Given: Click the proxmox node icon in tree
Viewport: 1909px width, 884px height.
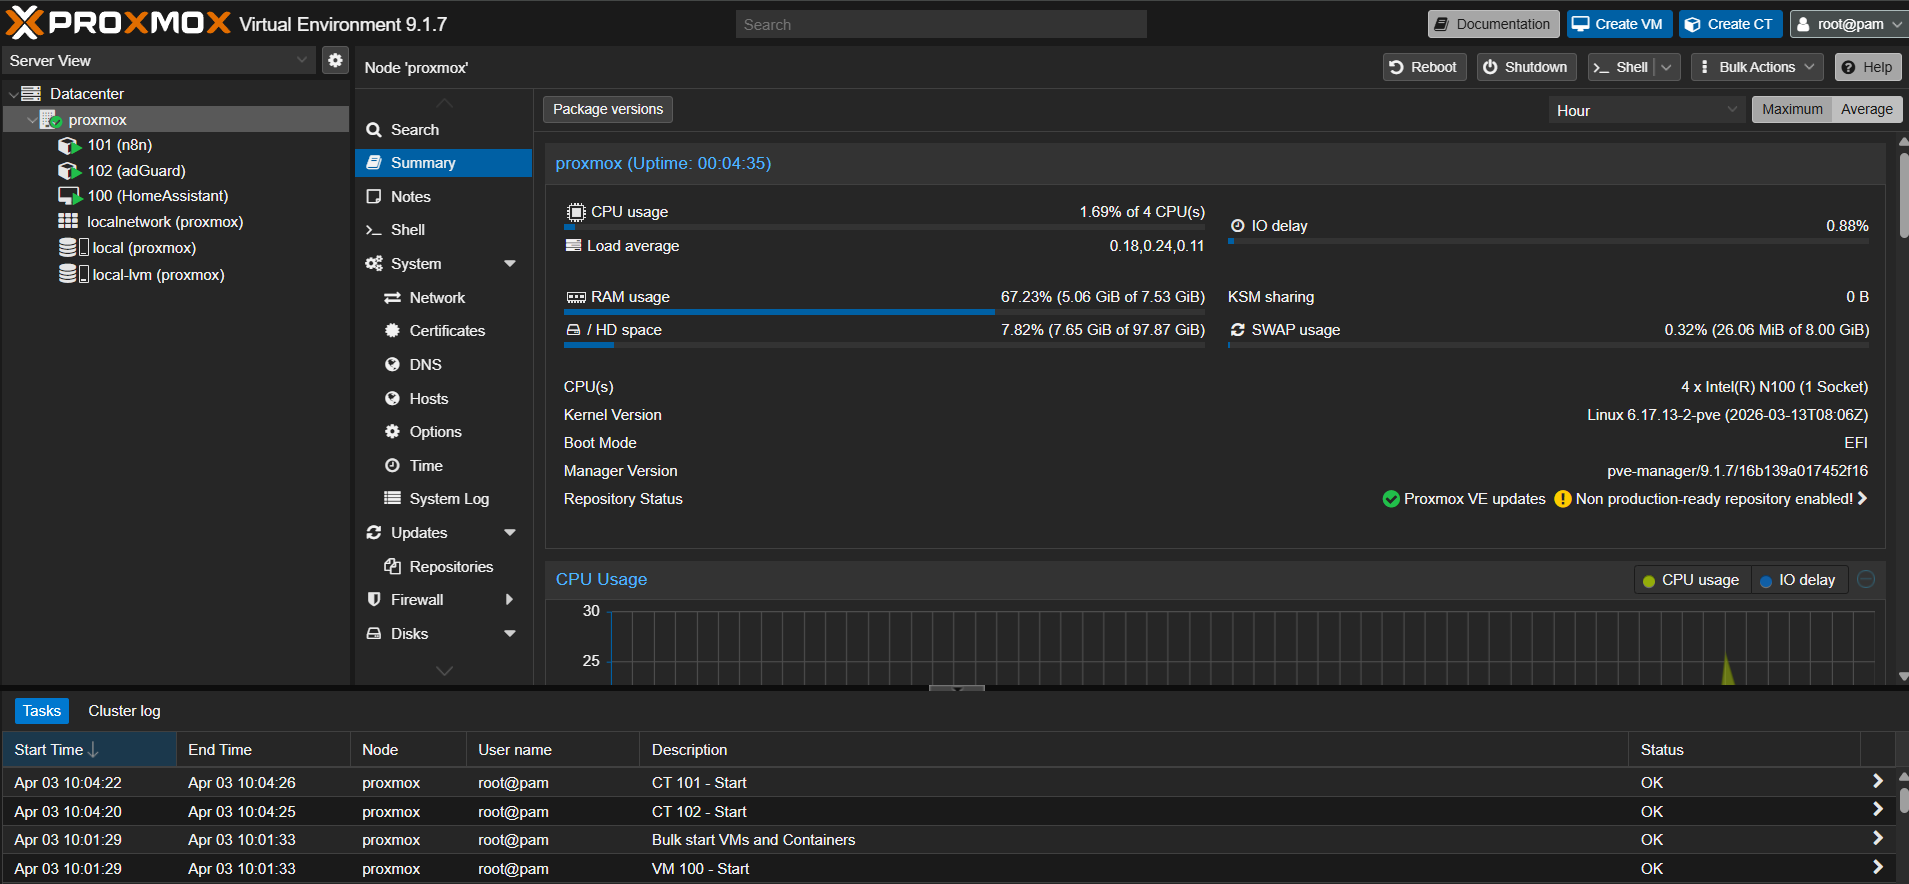Looking at the screenshot, I should 50,119.
